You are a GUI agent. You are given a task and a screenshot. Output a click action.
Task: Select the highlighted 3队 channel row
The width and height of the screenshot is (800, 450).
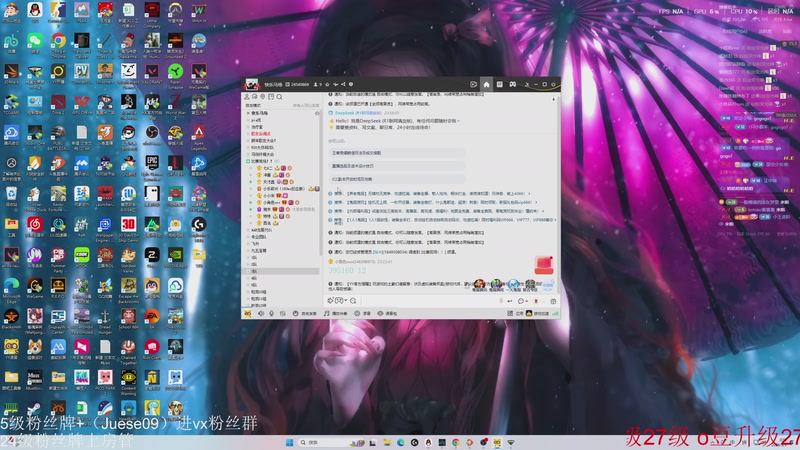(282, 271)
